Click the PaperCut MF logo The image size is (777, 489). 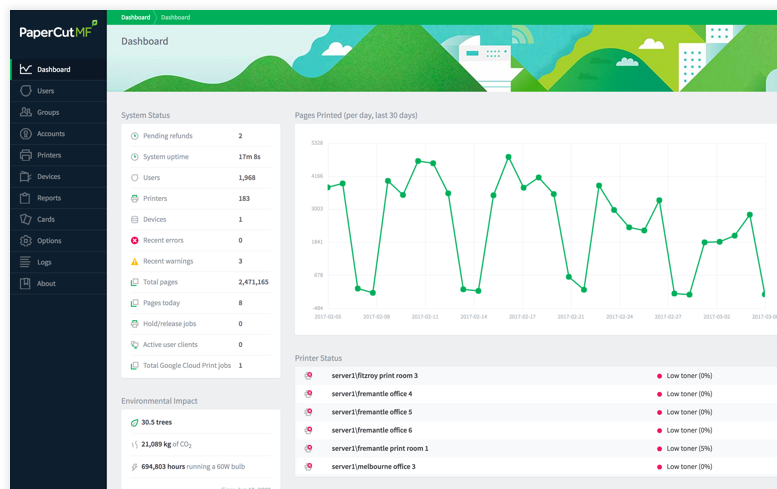(58, 31)
